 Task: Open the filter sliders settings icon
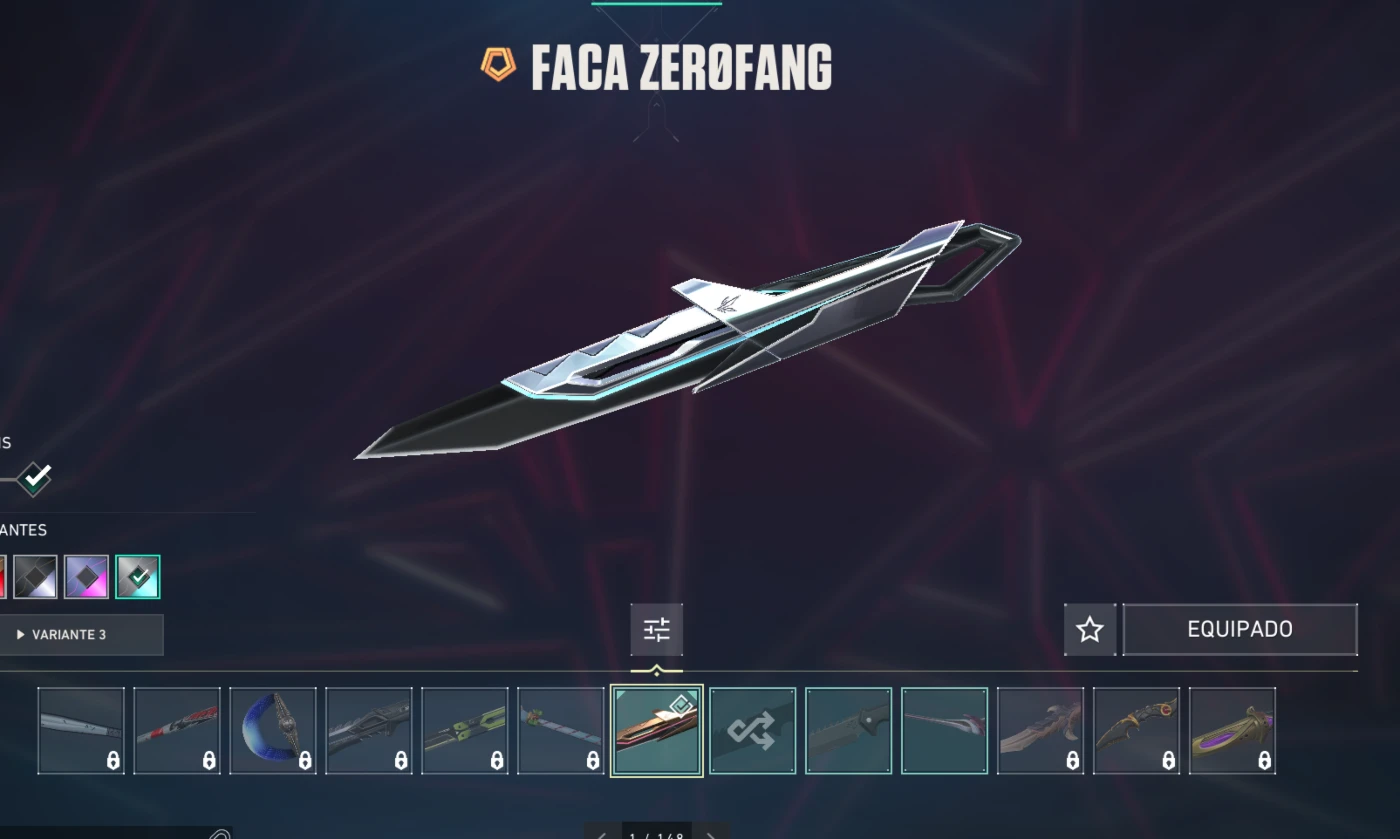pos(657,630)
